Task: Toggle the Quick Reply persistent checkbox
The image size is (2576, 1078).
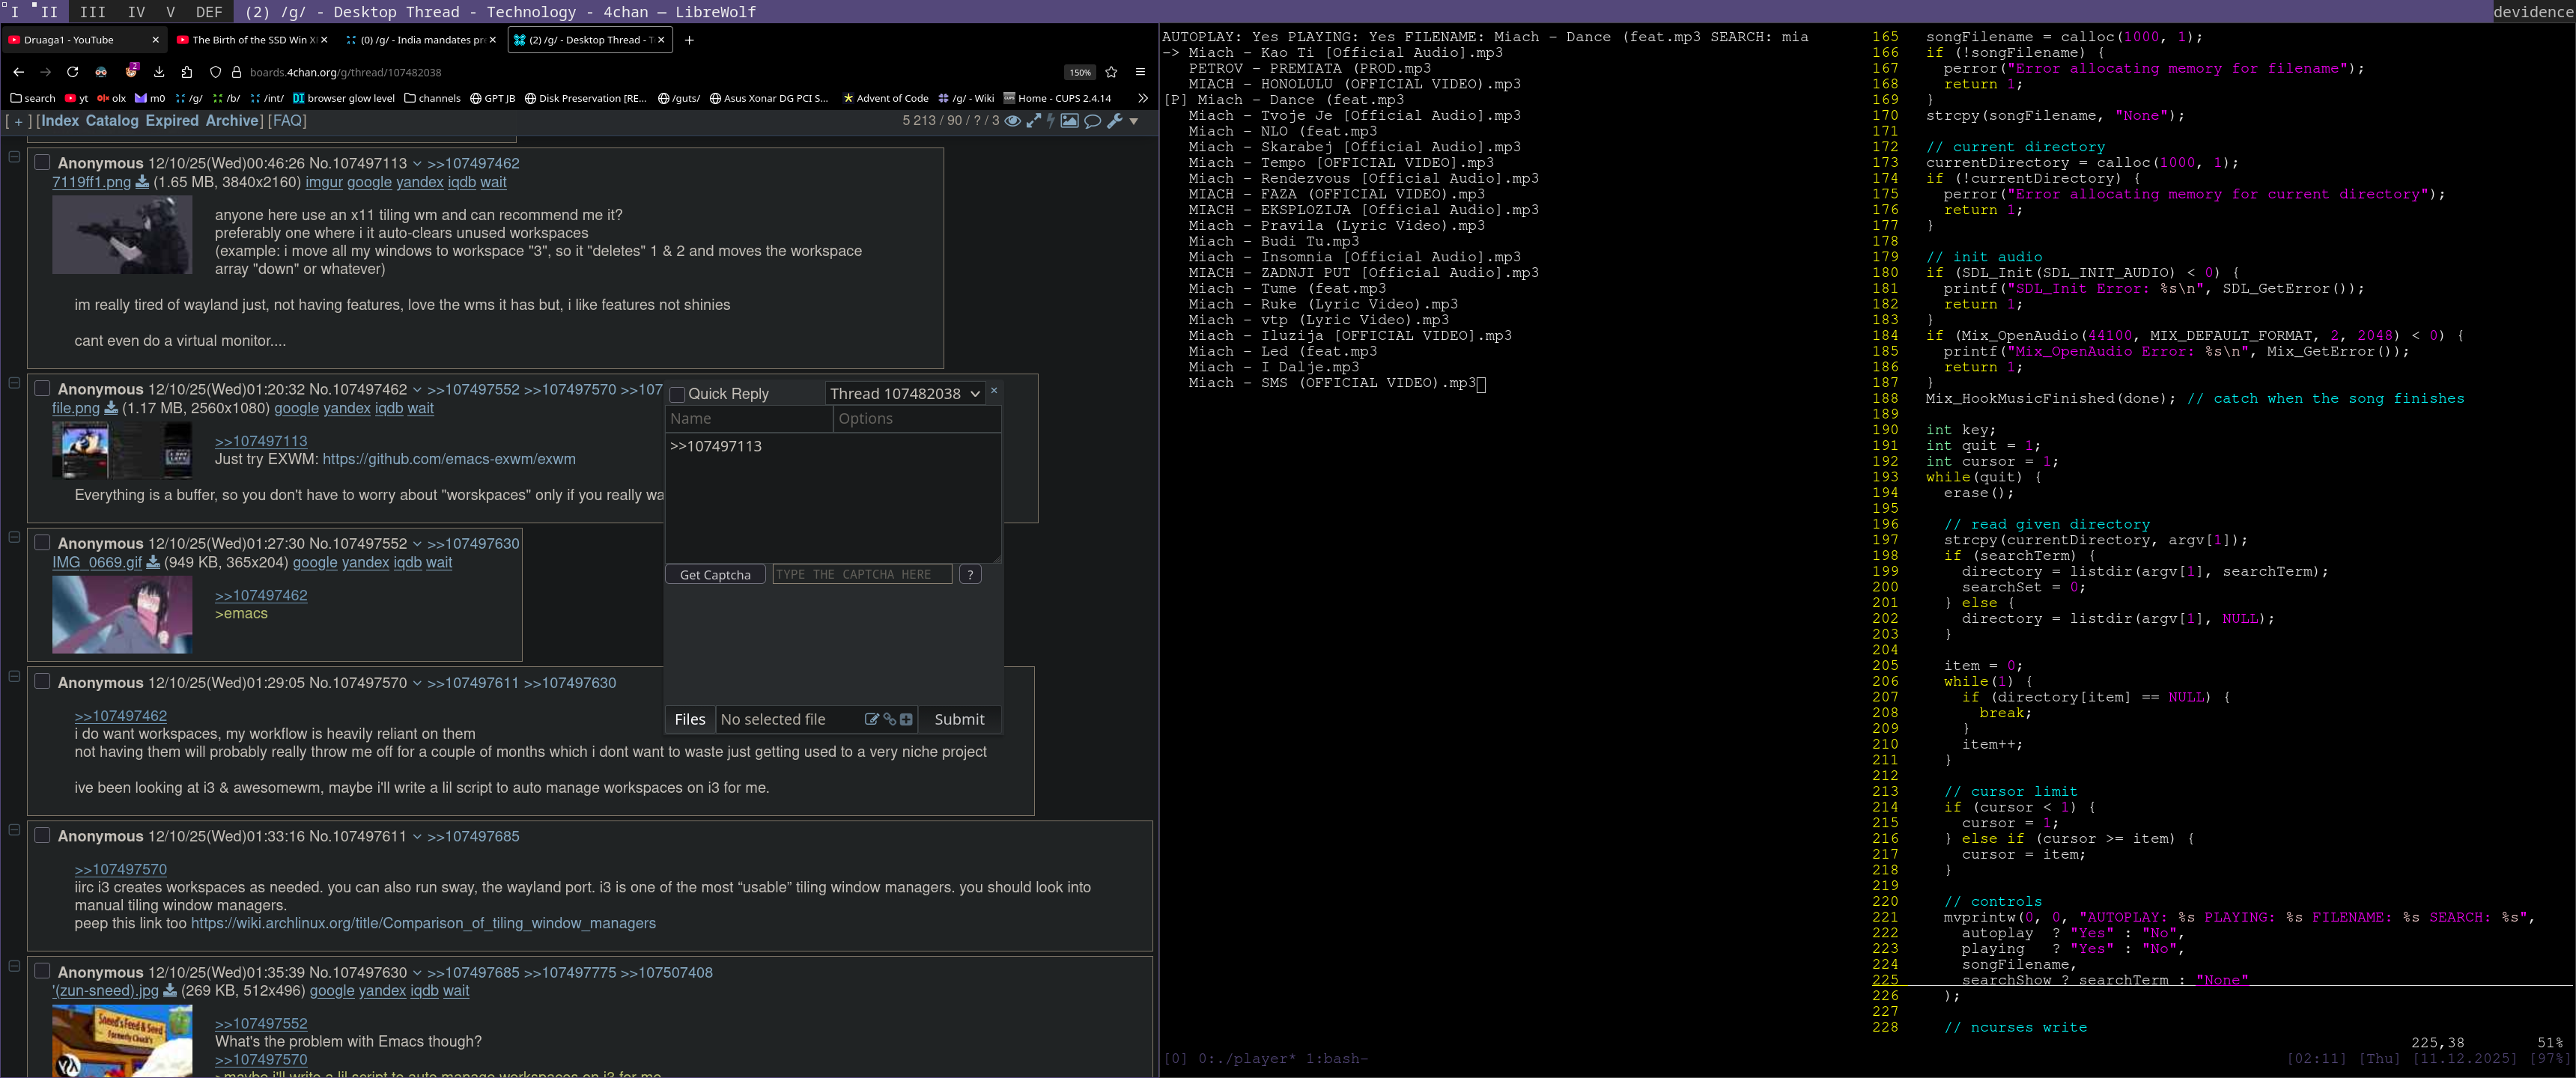Action: click(x=677, y=394)
